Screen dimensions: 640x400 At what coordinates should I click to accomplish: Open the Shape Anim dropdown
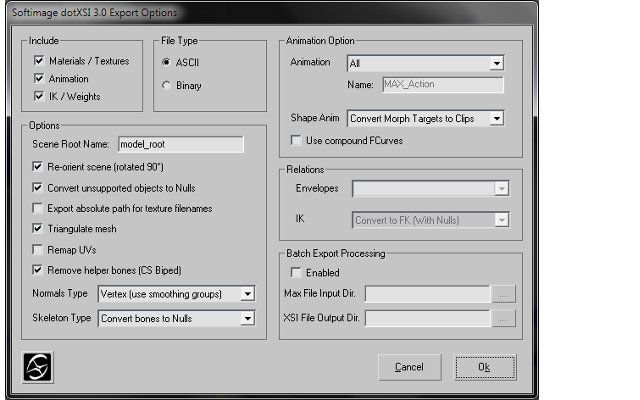point(426,118)
